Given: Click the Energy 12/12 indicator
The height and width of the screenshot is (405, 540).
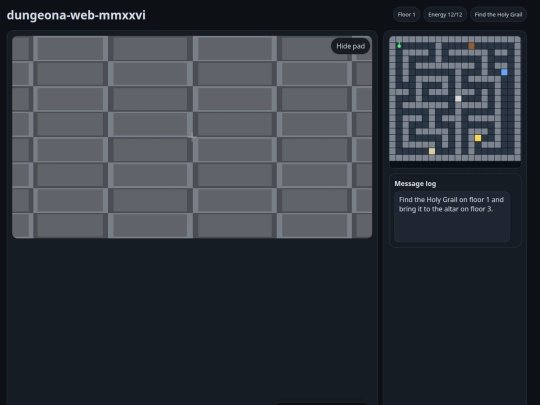Looking at the screenshot, I should 445,15.
